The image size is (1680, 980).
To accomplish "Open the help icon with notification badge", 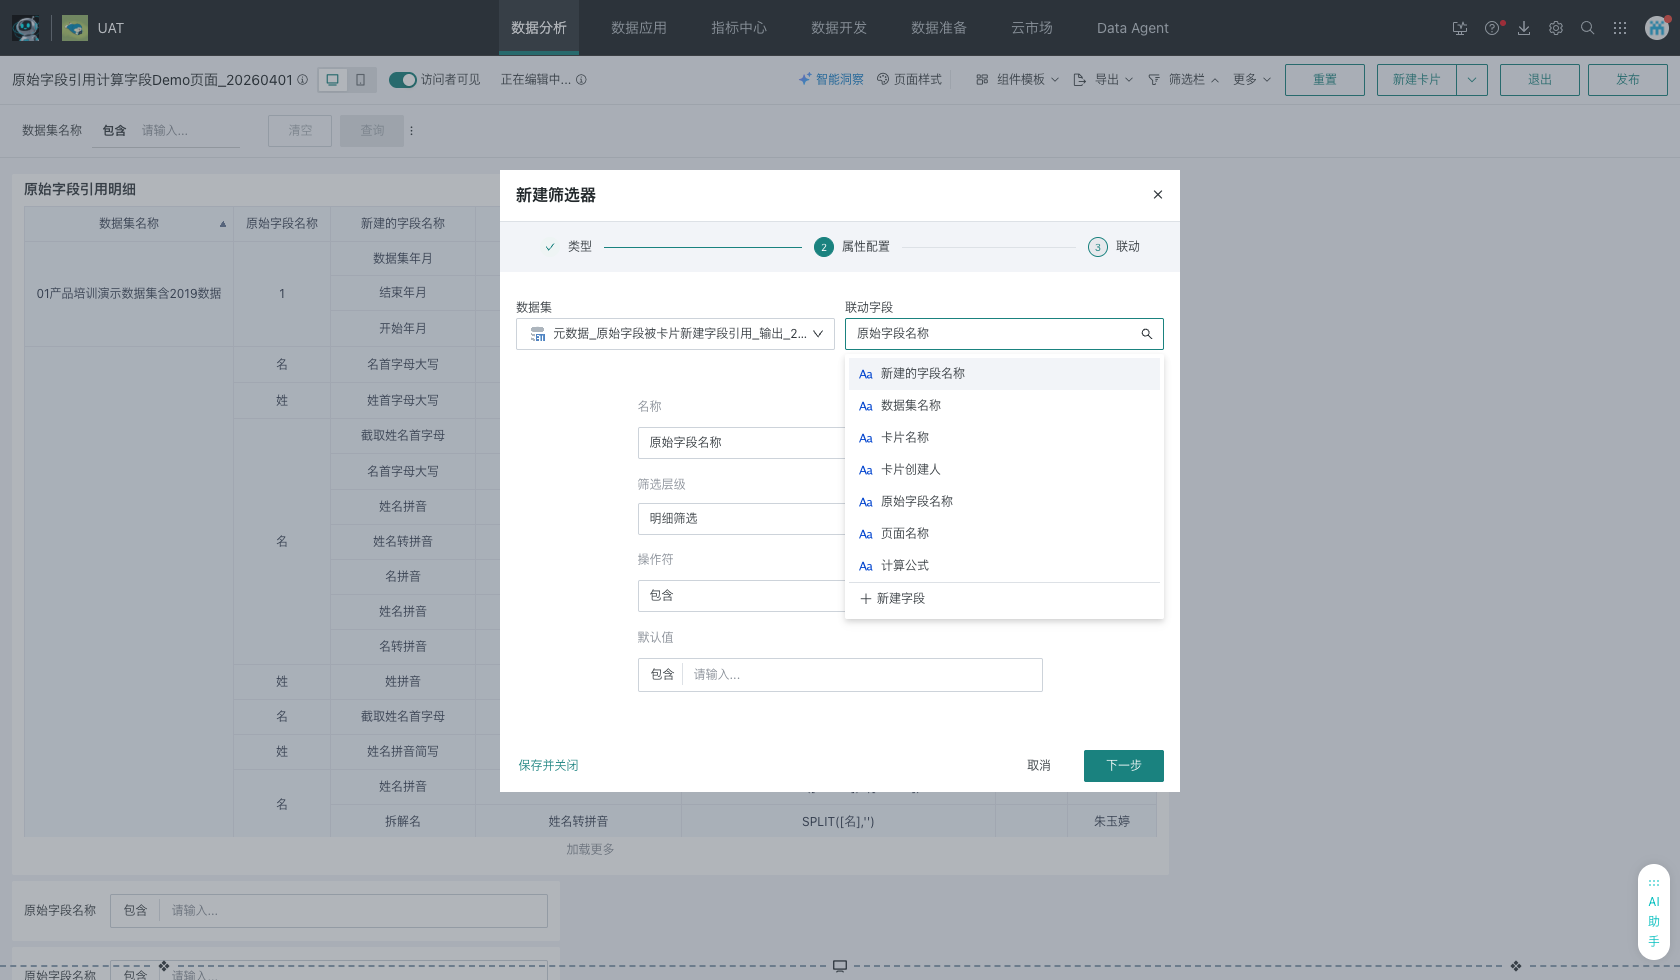I will pyautogui.click(x=1492, y=28).
